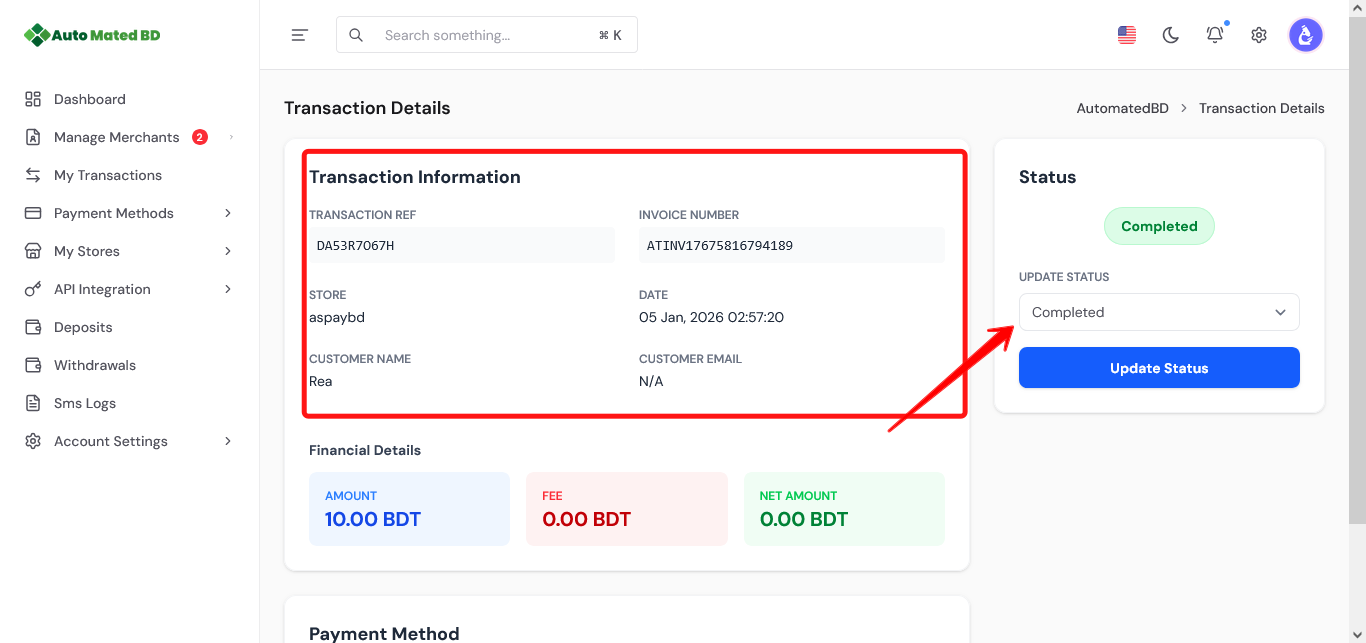
Task: Click the settings gear in the header
Action: 1258,34
